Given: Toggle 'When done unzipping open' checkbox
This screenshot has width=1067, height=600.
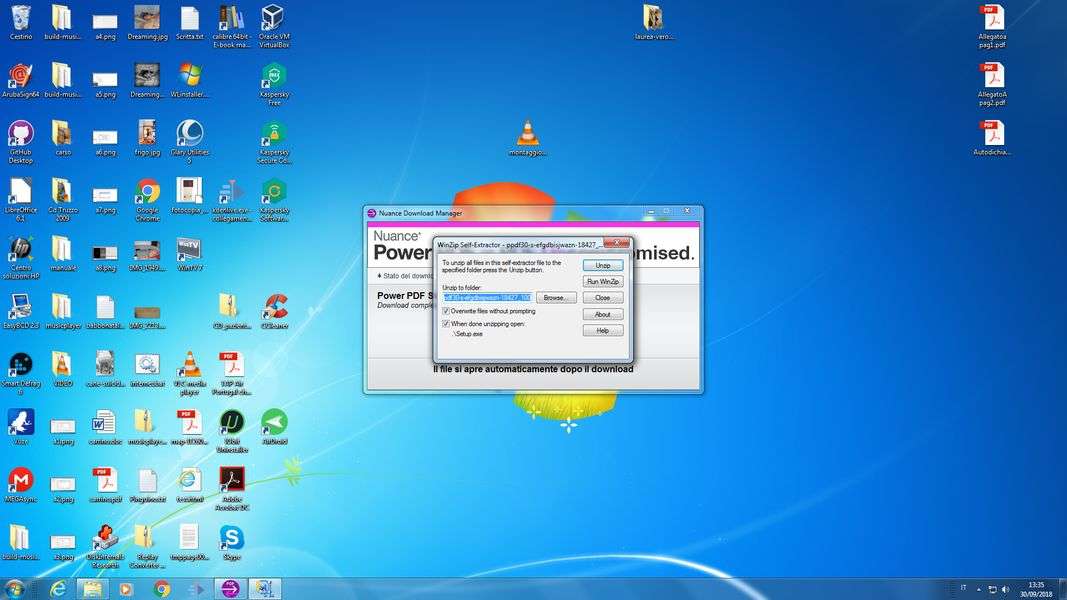Looking at the screenshot, I should [x=446, y=324].
